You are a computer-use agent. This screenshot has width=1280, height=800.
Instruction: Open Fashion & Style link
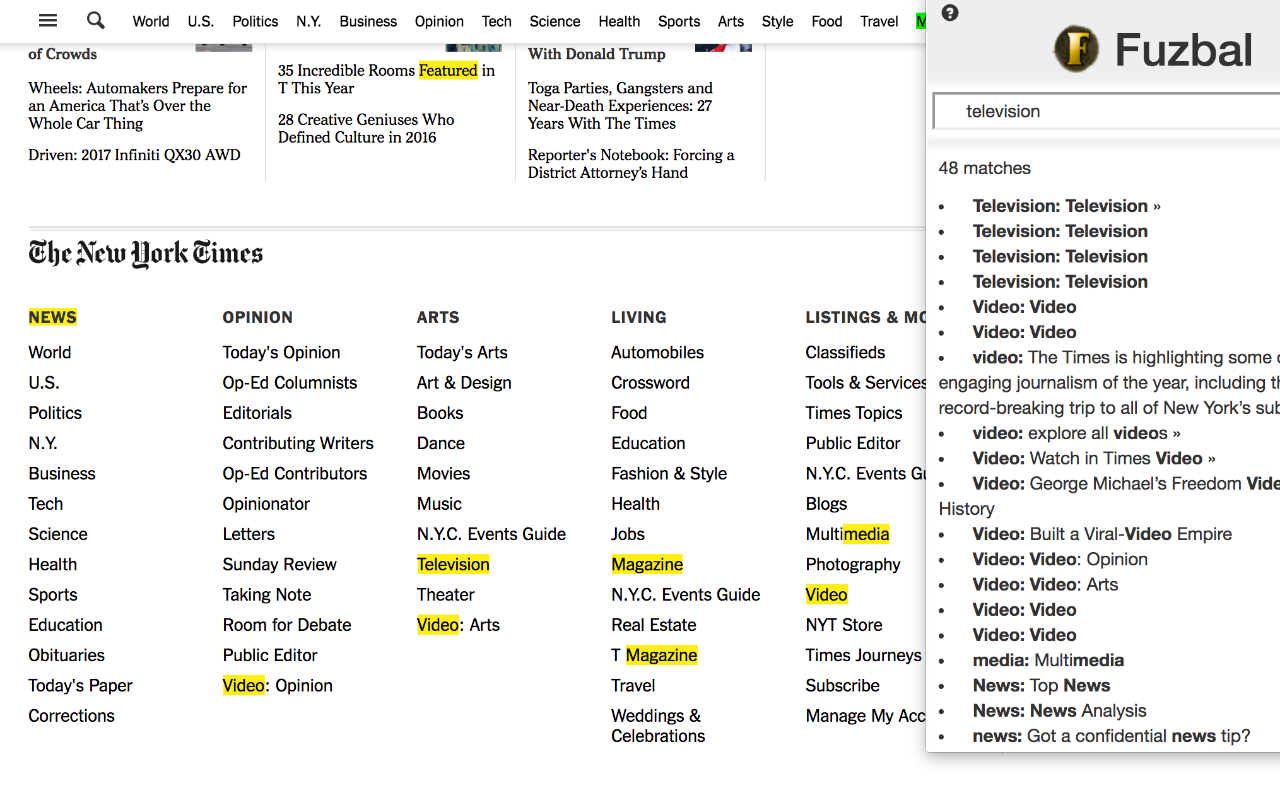pos(669,473)
